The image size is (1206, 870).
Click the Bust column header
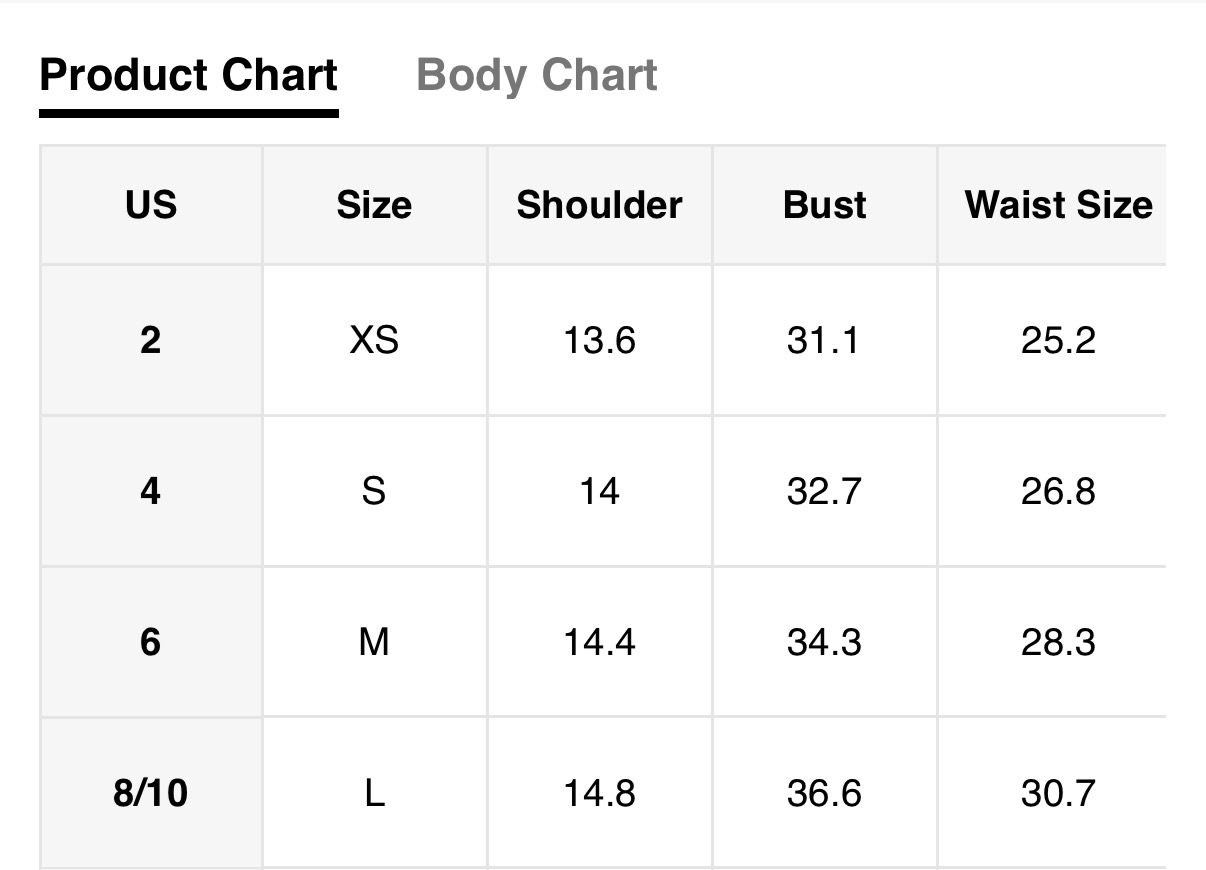[x=824, y=205]
